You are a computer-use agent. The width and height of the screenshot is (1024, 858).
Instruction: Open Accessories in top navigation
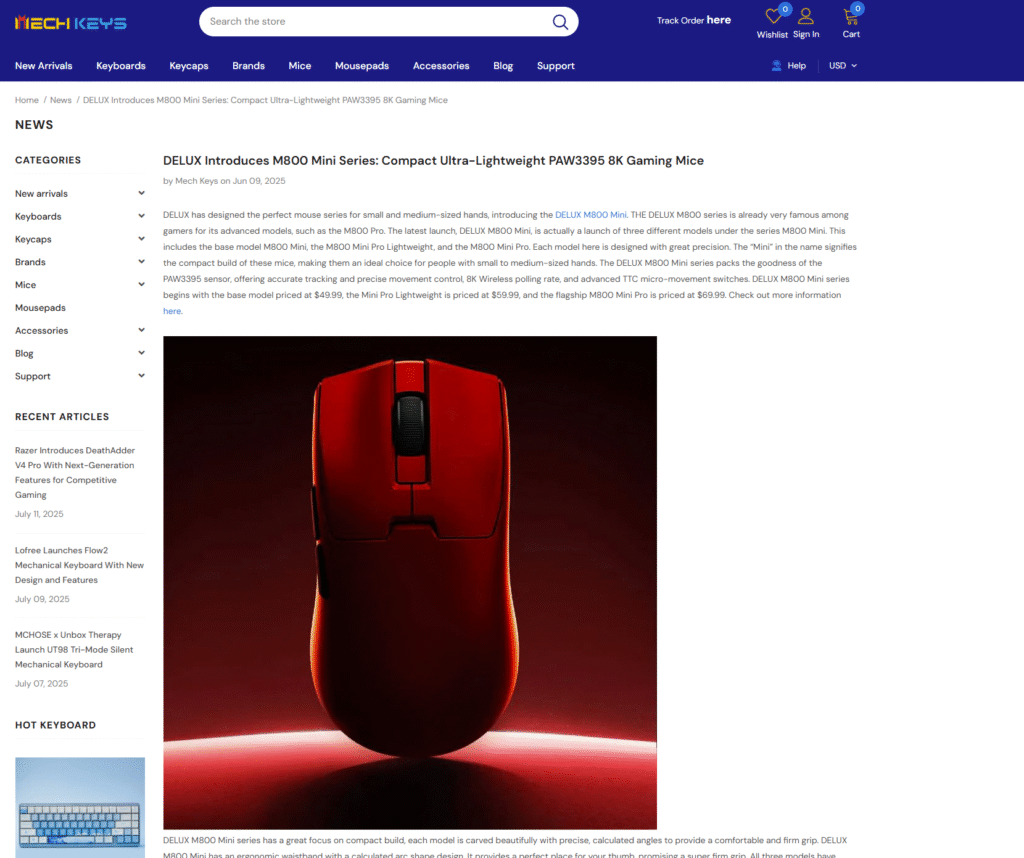pos(441,66)
